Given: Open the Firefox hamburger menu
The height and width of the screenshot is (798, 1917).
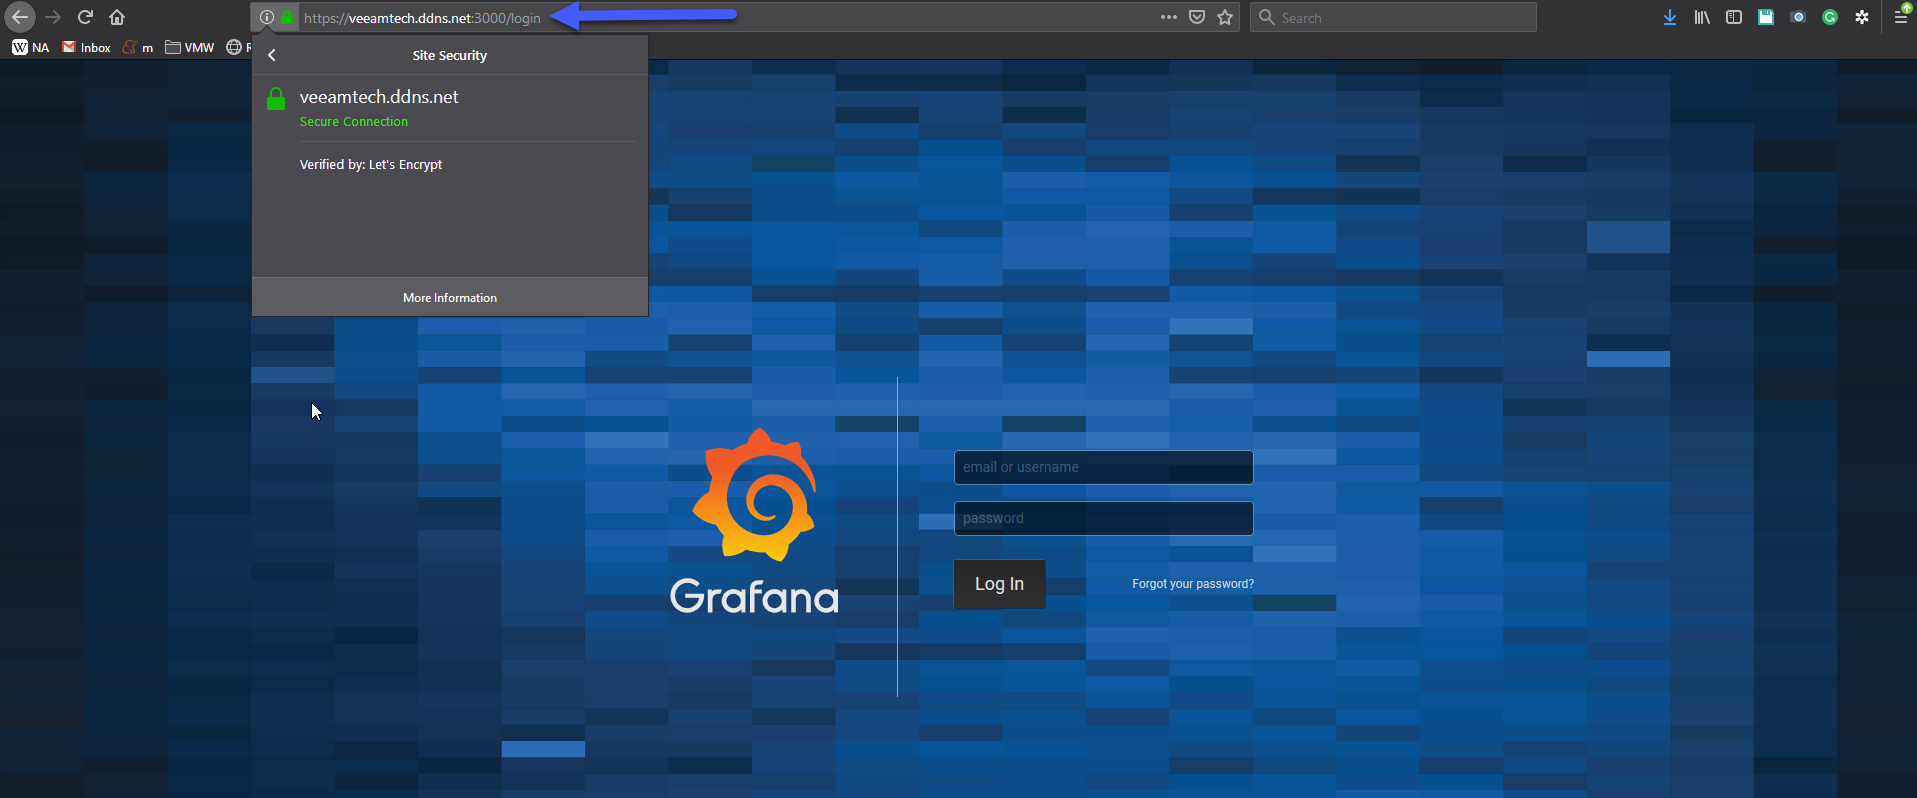Looking at the screenshot, I should 1901,17.
